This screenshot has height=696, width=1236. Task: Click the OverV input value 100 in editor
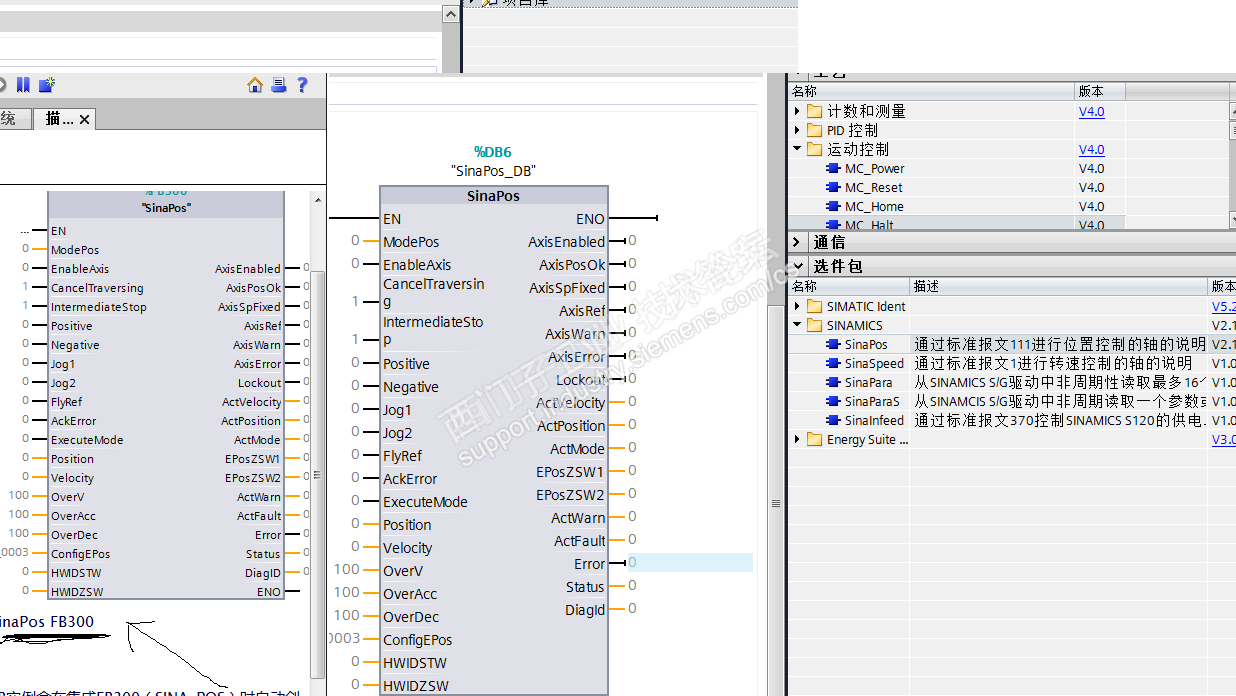coord(346,570)
